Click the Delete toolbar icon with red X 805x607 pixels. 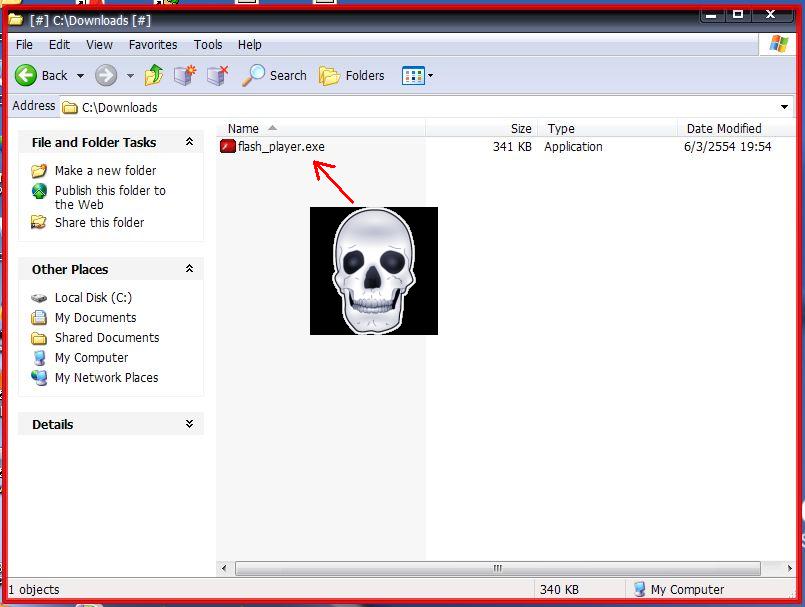pos(218,75)
